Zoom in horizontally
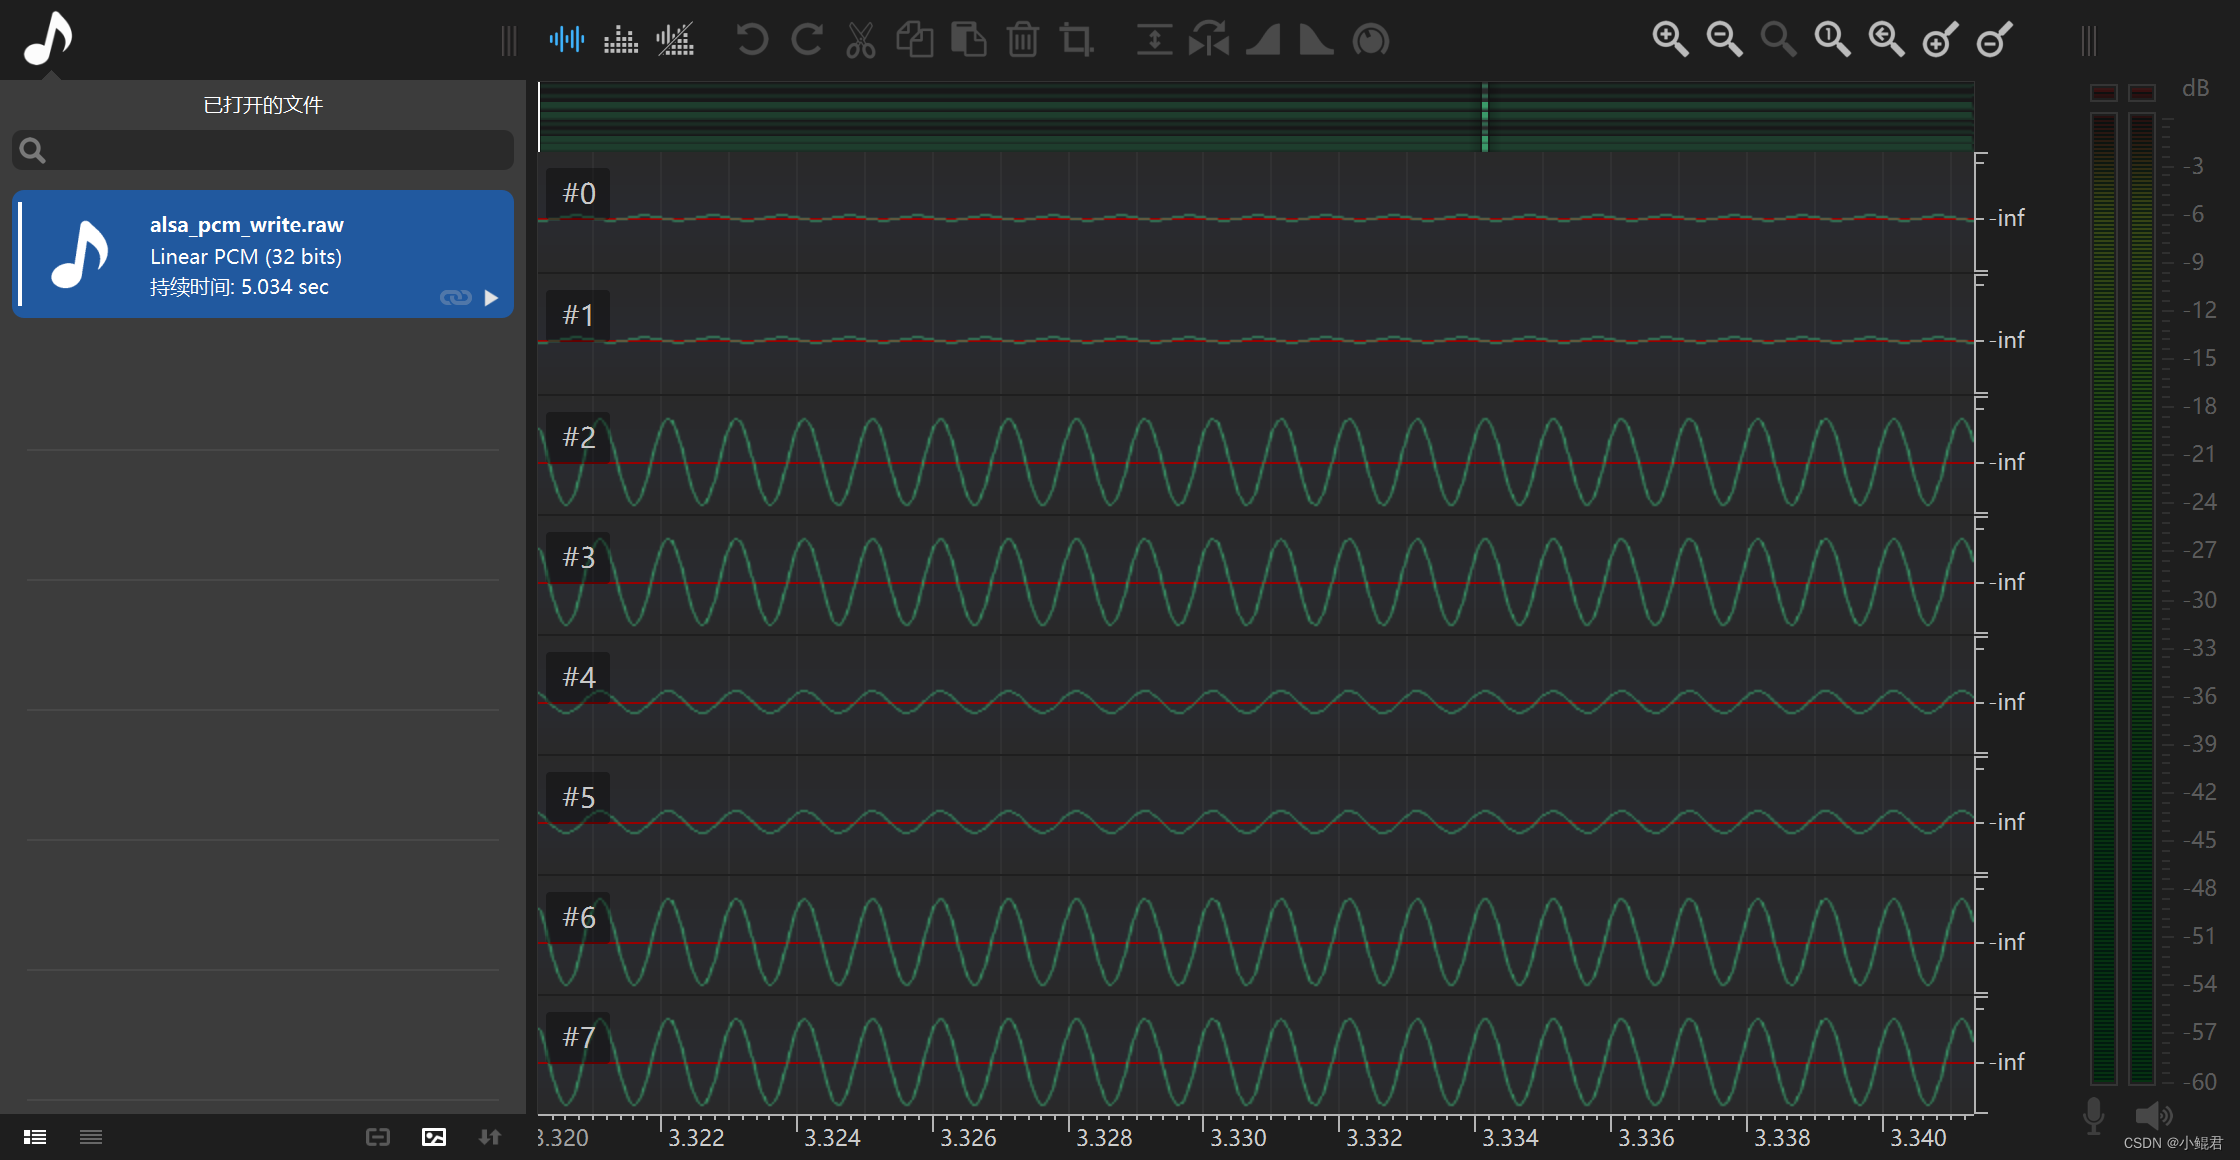This screenshot has height=1160, width=2240. pyautogui.click(x=1670, y=40)
